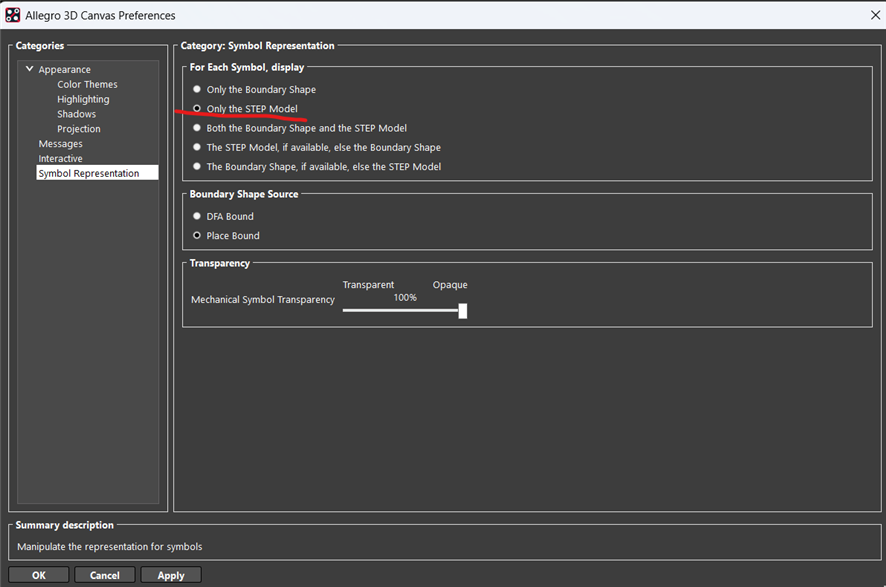Open the Color Themes category
Viewport: 886px width, 587px height.
87,84
